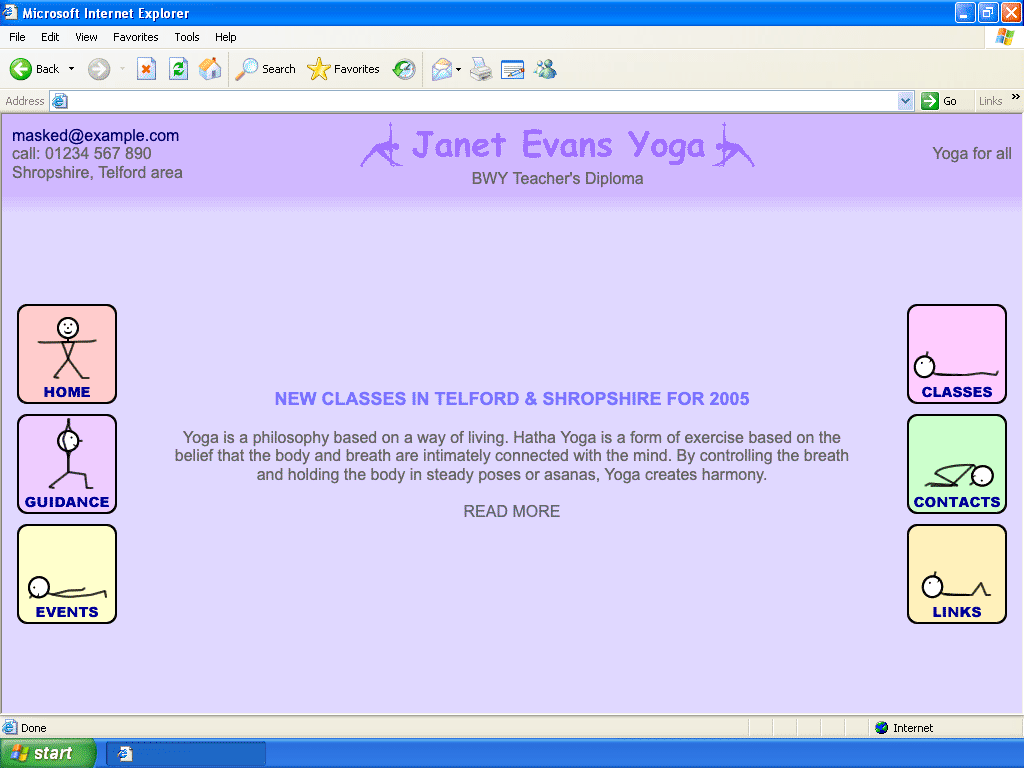The image size is (1024, 768).
Task: Click the masked@example.com email link
Action: (95, 135)
